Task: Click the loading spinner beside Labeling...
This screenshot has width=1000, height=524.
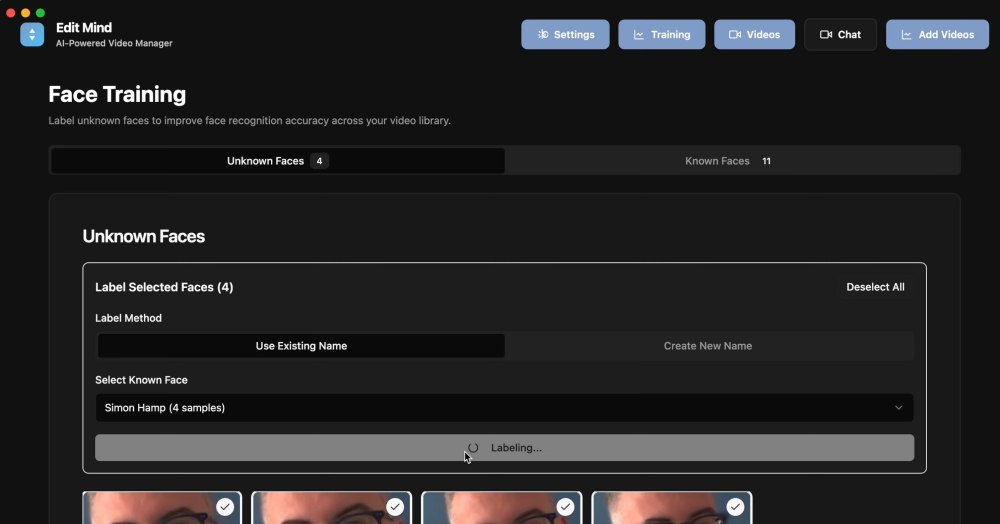Action: (473, 448)
